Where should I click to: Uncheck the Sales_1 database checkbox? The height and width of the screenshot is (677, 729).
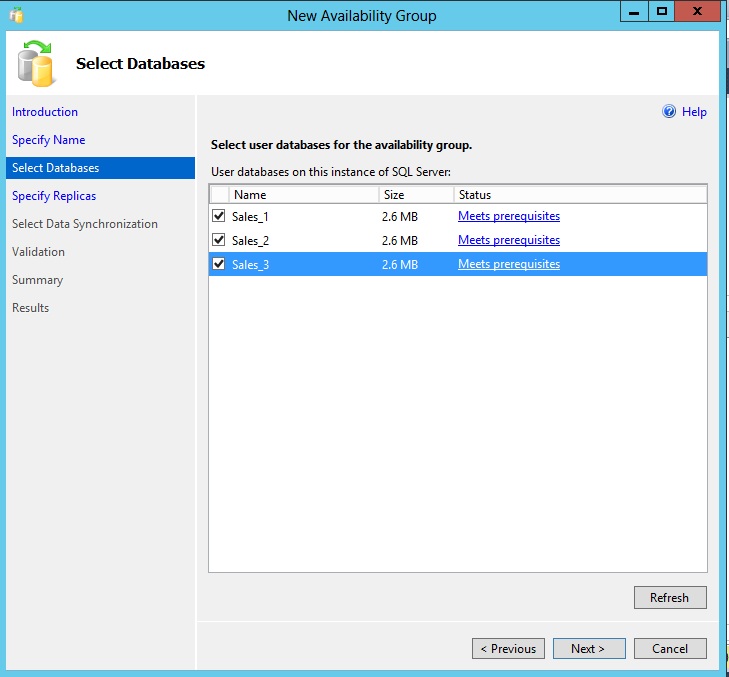click(219, 216)
